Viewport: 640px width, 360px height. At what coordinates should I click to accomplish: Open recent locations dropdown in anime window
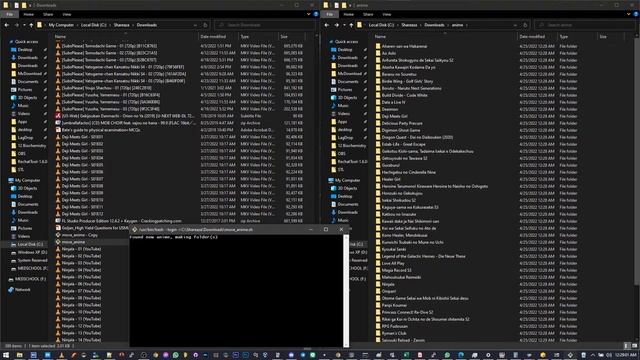tap(344, 25)
